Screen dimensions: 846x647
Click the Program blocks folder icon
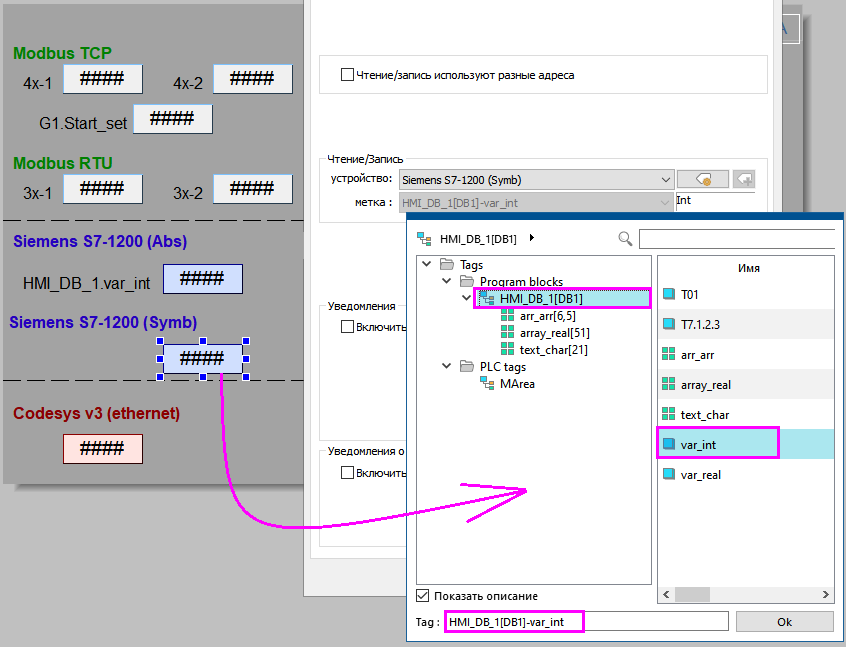click(x=467, y=281)
